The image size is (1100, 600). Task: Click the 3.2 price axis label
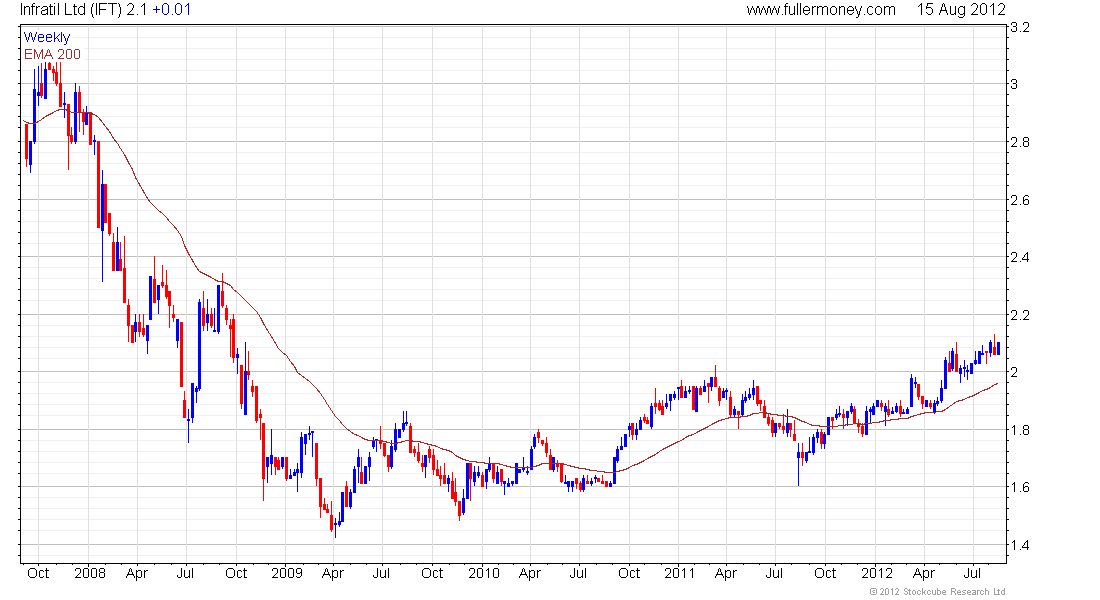1019,27
